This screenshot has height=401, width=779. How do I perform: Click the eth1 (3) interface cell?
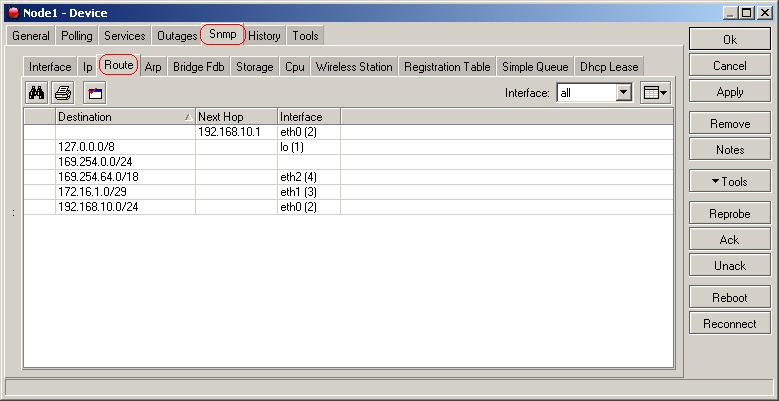tap(309, 192)
